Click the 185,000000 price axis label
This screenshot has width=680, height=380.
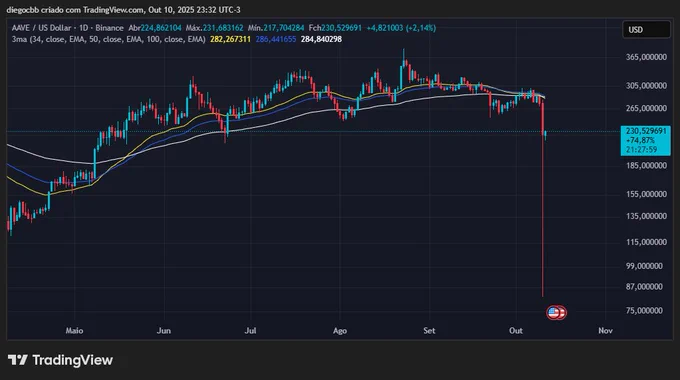[646, 166]
